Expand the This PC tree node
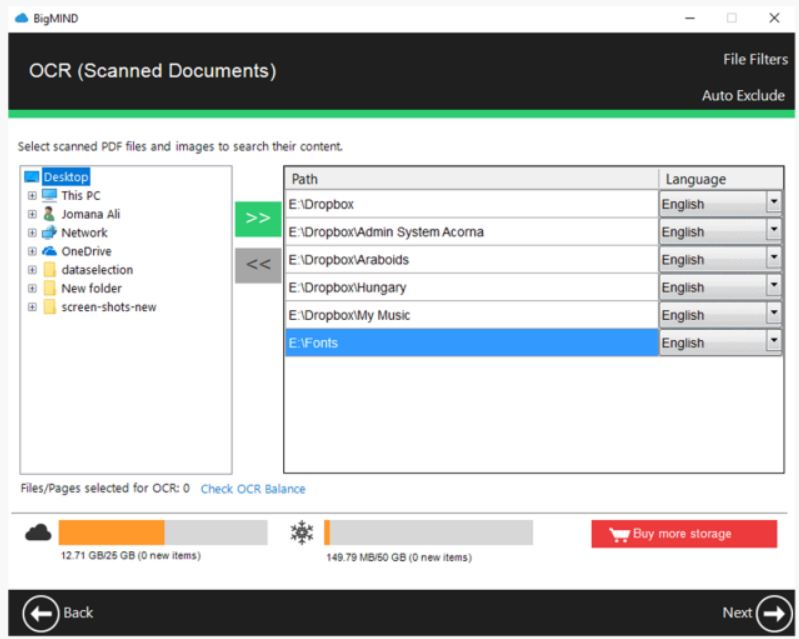This screenshot has height=639, width=799. tap(32, 196)
